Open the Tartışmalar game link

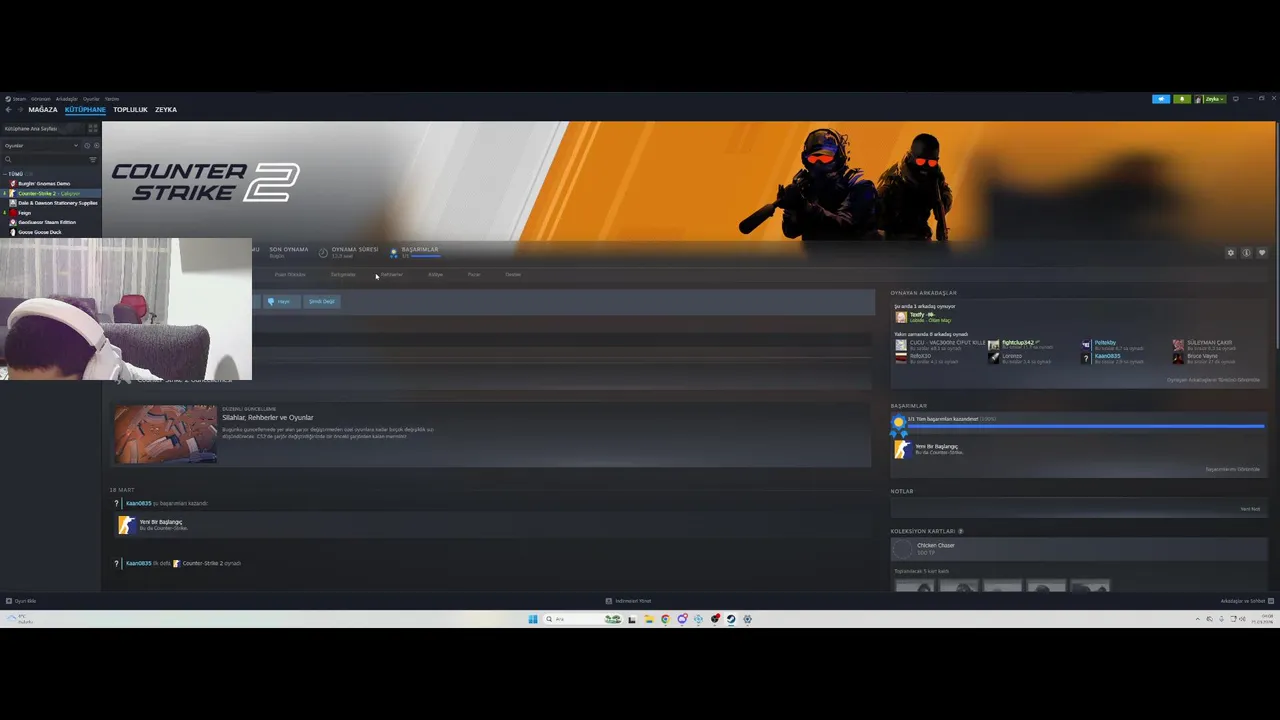click(343, 274)
